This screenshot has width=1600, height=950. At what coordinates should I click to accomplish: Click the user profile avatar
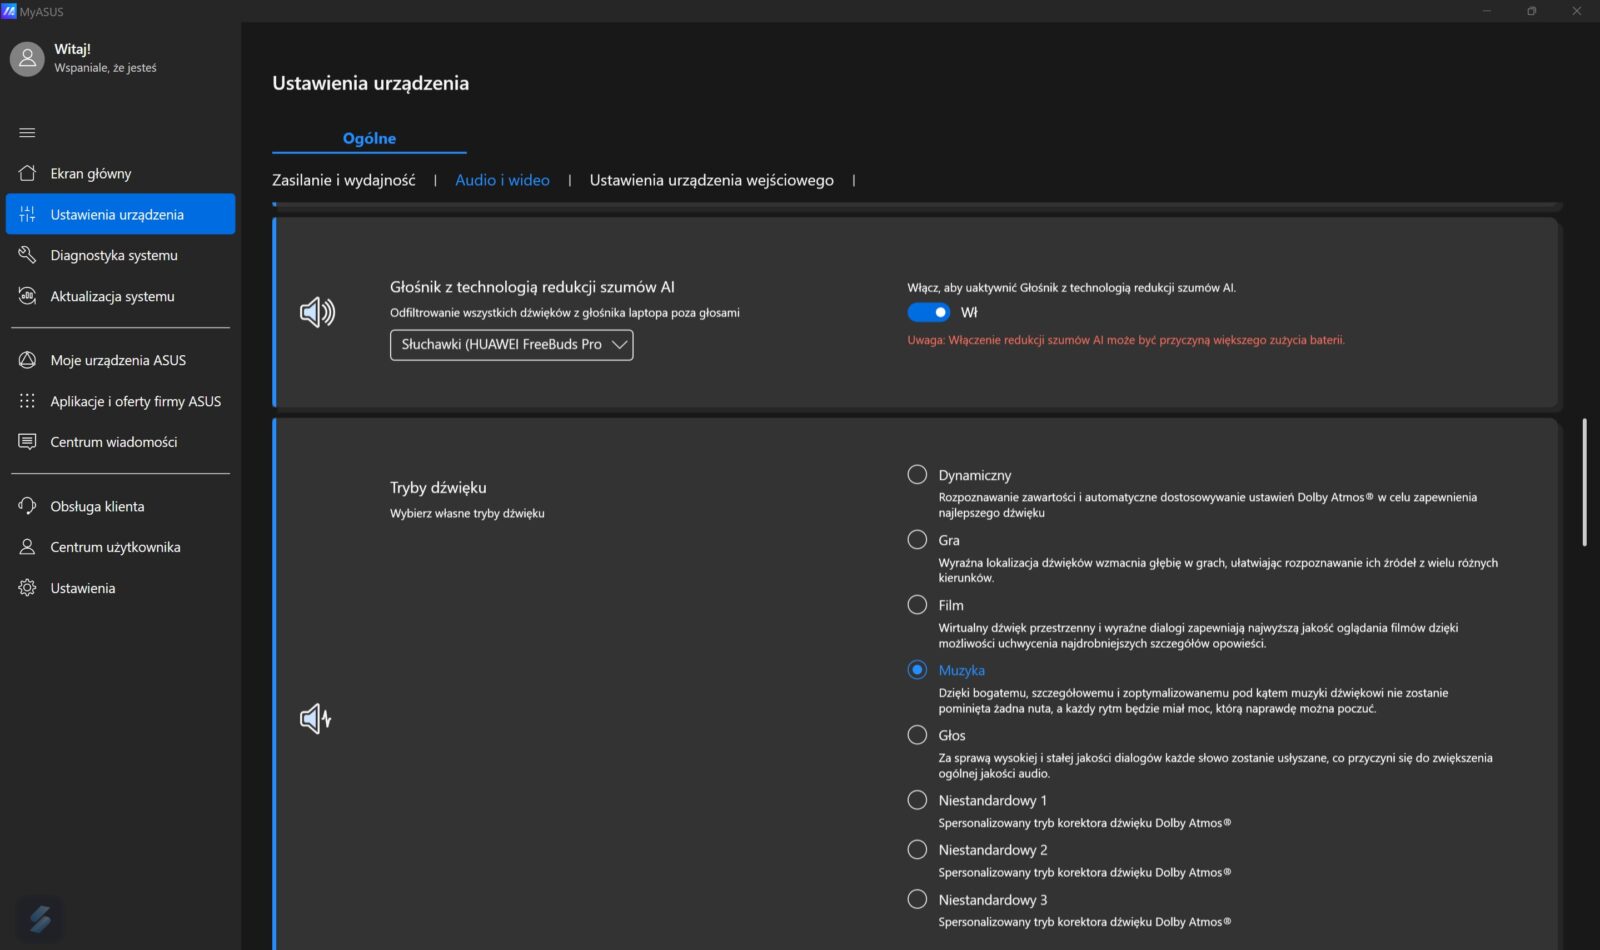coord(27,59)
